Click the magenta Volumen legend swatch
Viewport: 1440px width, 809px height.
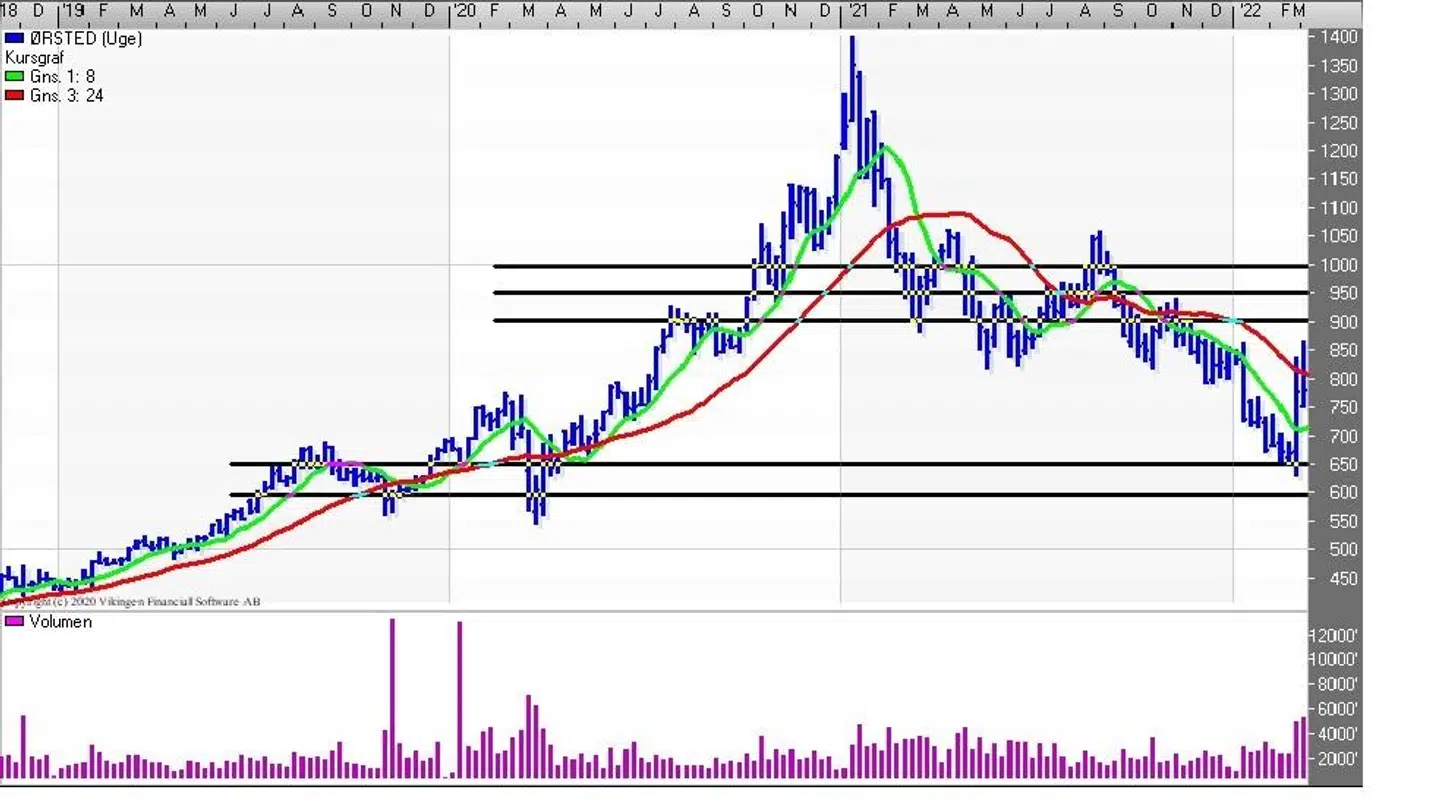pyautogui.click(x=14, y=622)
